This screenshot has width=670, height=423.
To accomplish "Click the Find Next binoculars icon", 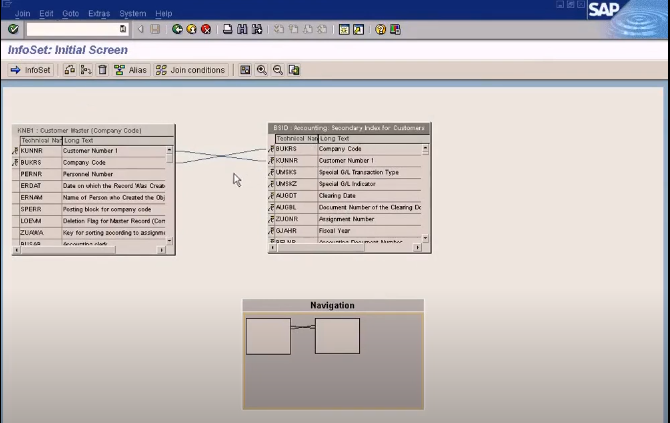I will (257, 29).
